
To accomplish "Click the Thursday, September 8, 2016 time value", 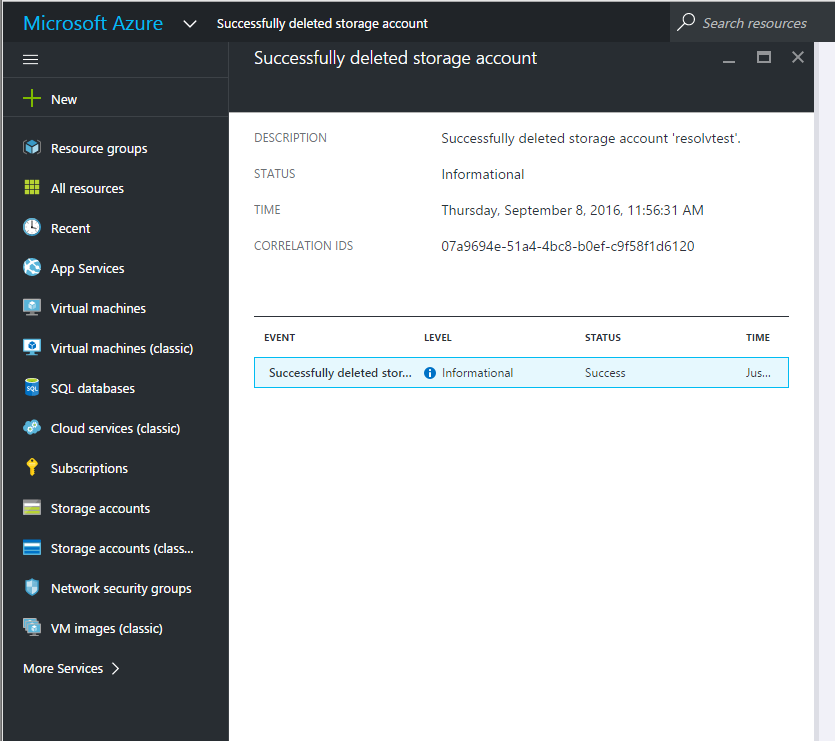I will [x=572, y=210].
